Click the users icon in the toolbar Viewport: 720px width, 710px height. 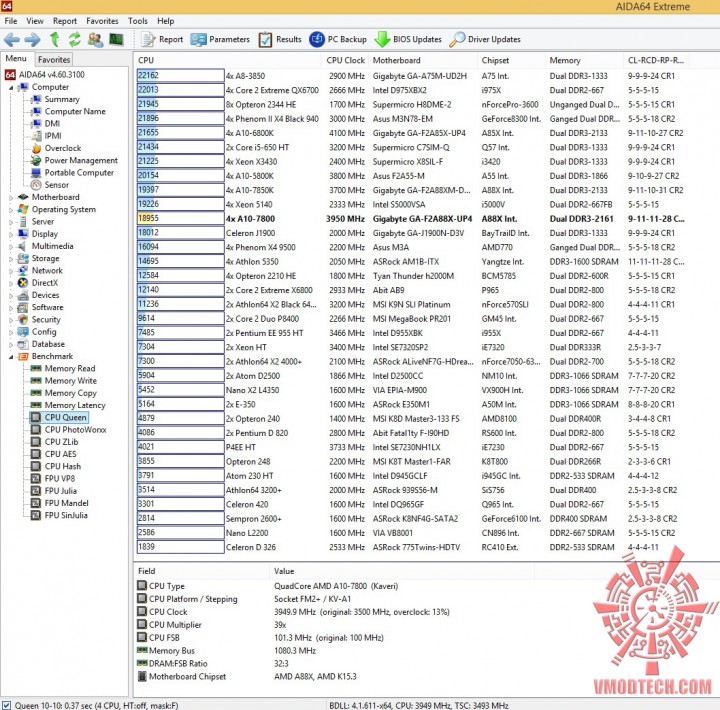pyautogui.click(x=95, y=39)
